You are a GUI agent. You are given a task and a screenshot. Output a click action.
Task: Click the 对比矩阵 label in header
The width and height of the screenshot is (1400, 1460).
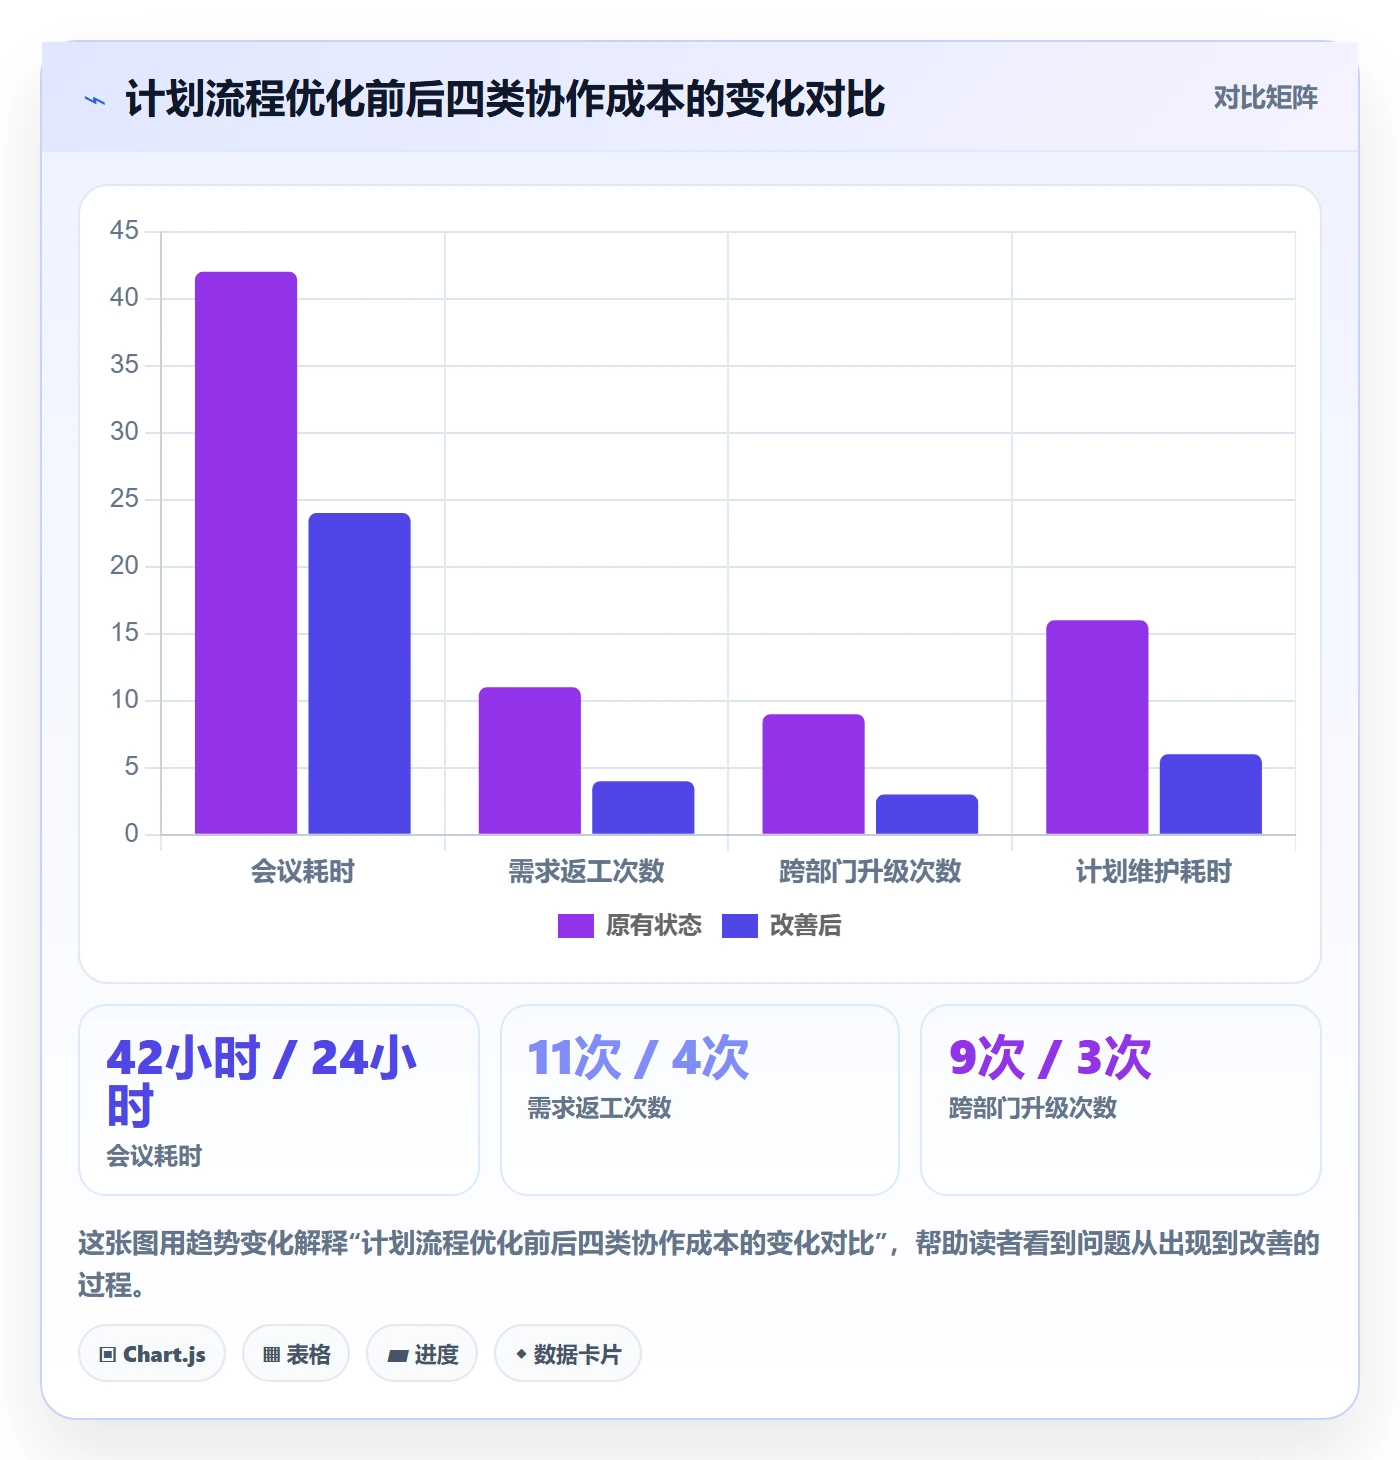click(1265, 98)
